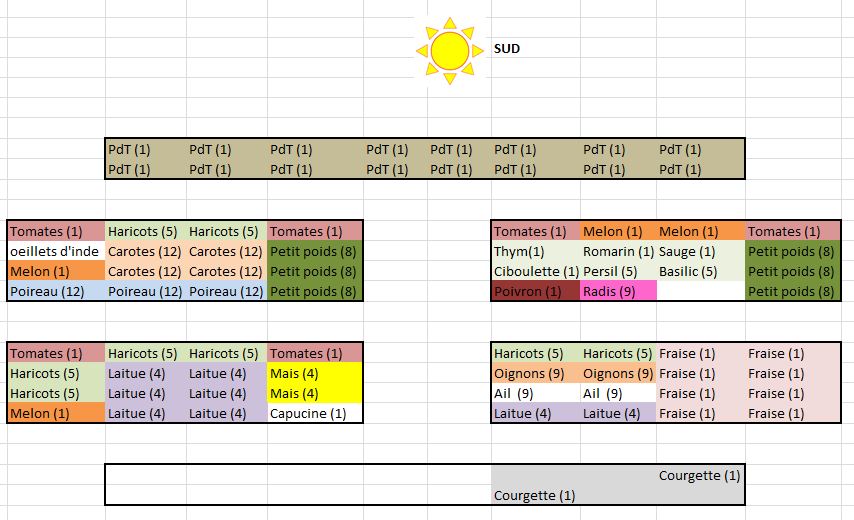Select the Melon (1) cell above Romarin (1)
The width and height of the screenshot is (854, 520).
[617, 231]
